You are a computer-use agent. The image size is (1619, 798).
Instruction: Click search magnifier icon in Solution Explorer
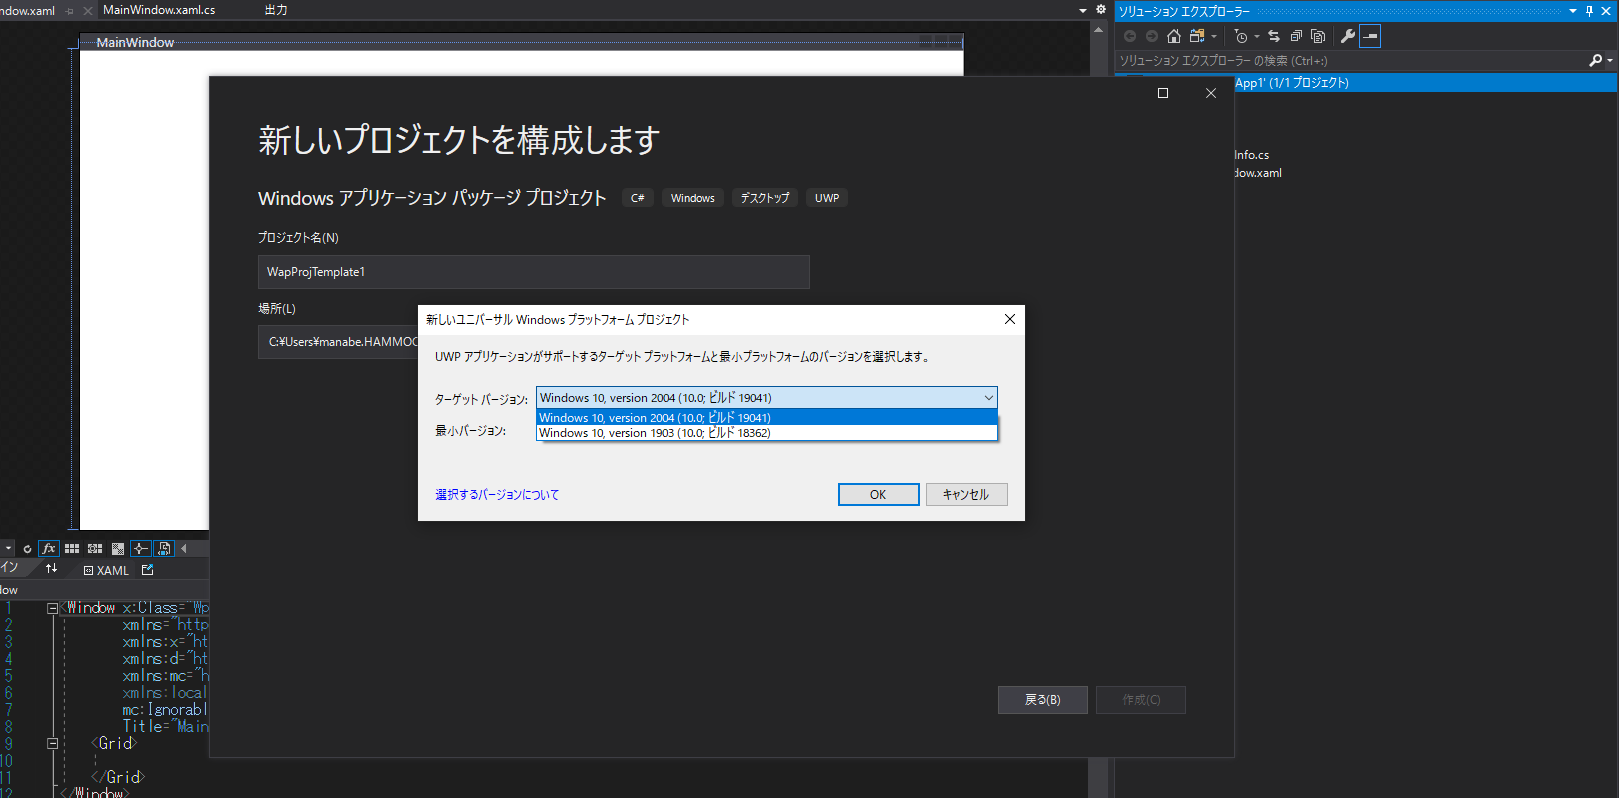click(x=1595, y=61)
